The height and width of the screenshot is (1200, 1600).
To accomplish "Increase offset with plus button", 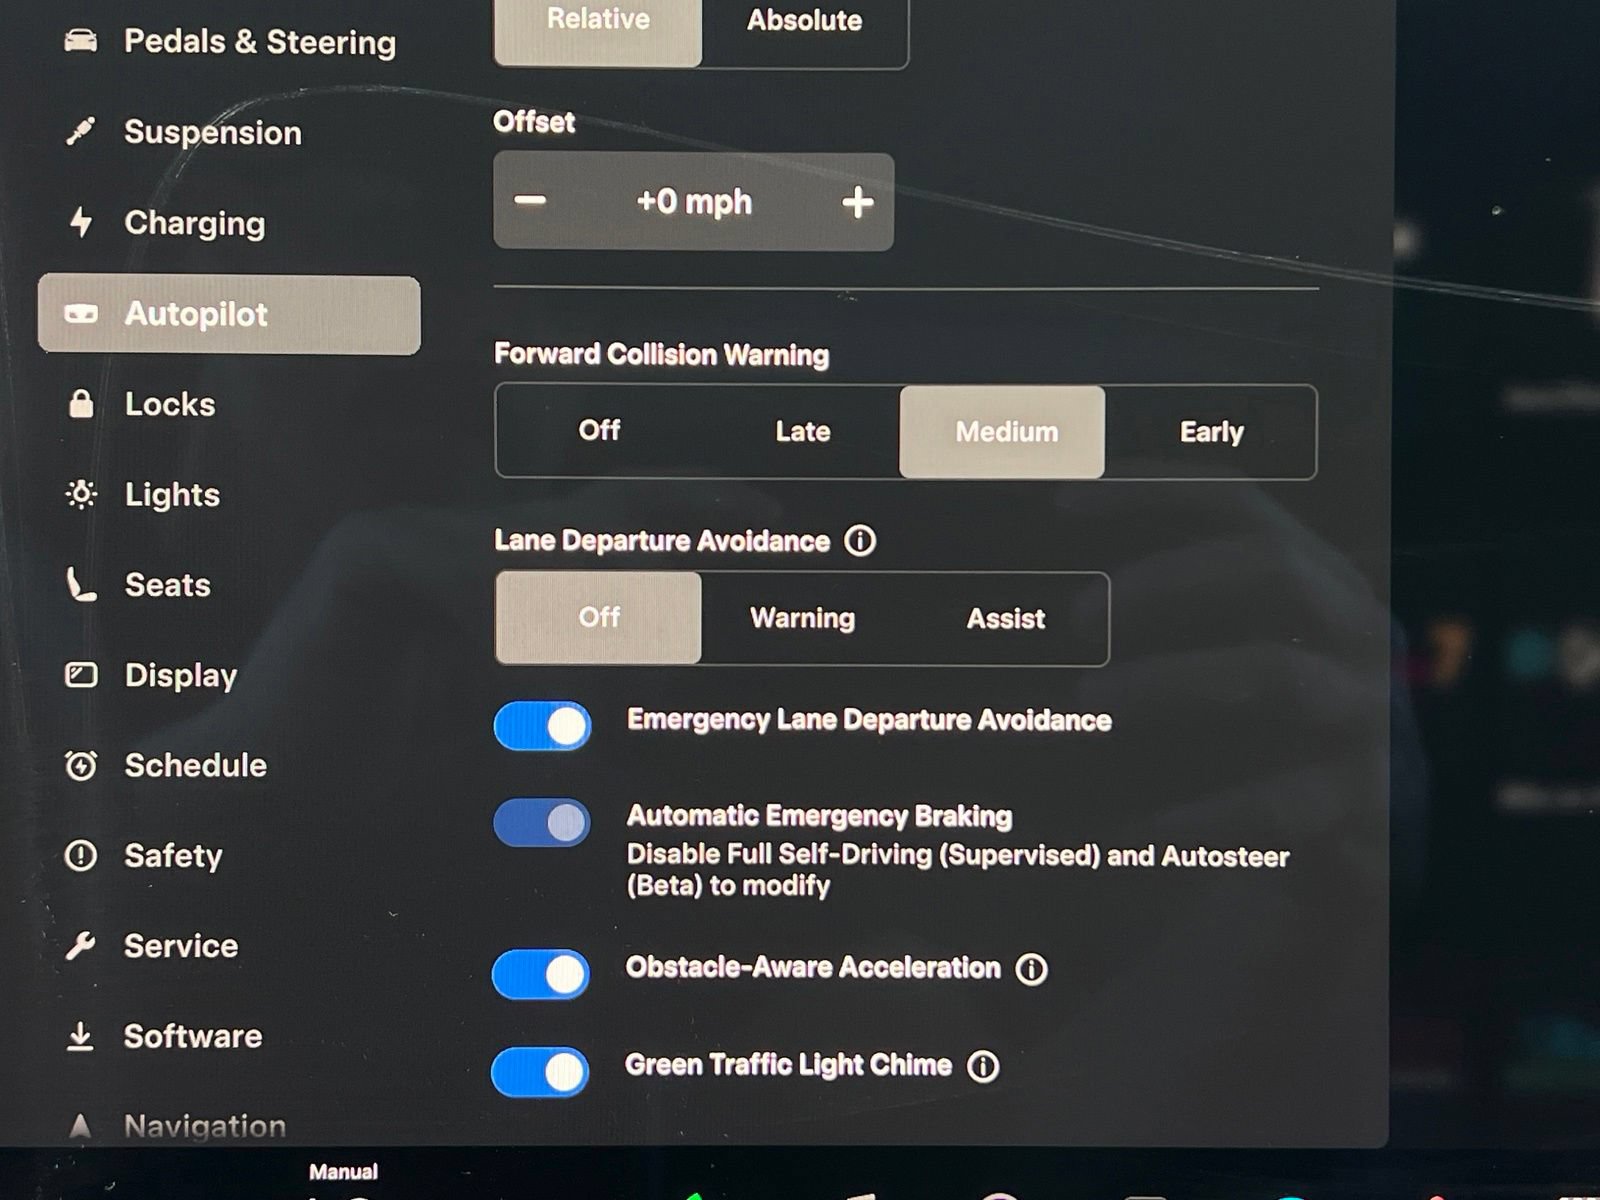I will pos(858,202).
